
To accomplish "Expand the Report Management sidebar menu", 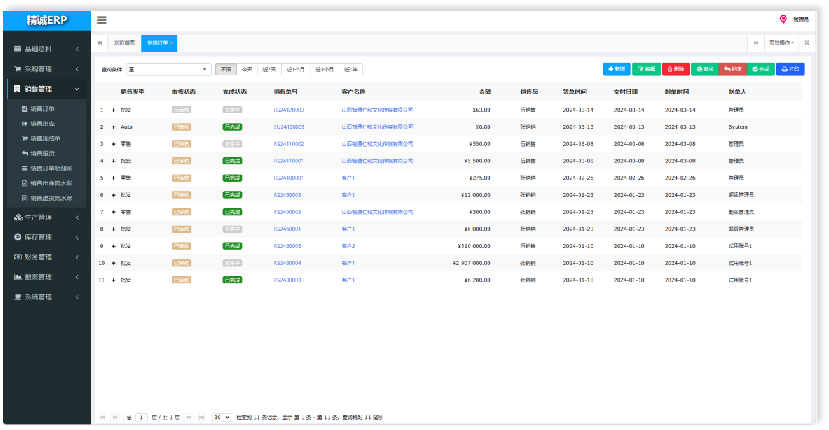I will click(47, 277).
